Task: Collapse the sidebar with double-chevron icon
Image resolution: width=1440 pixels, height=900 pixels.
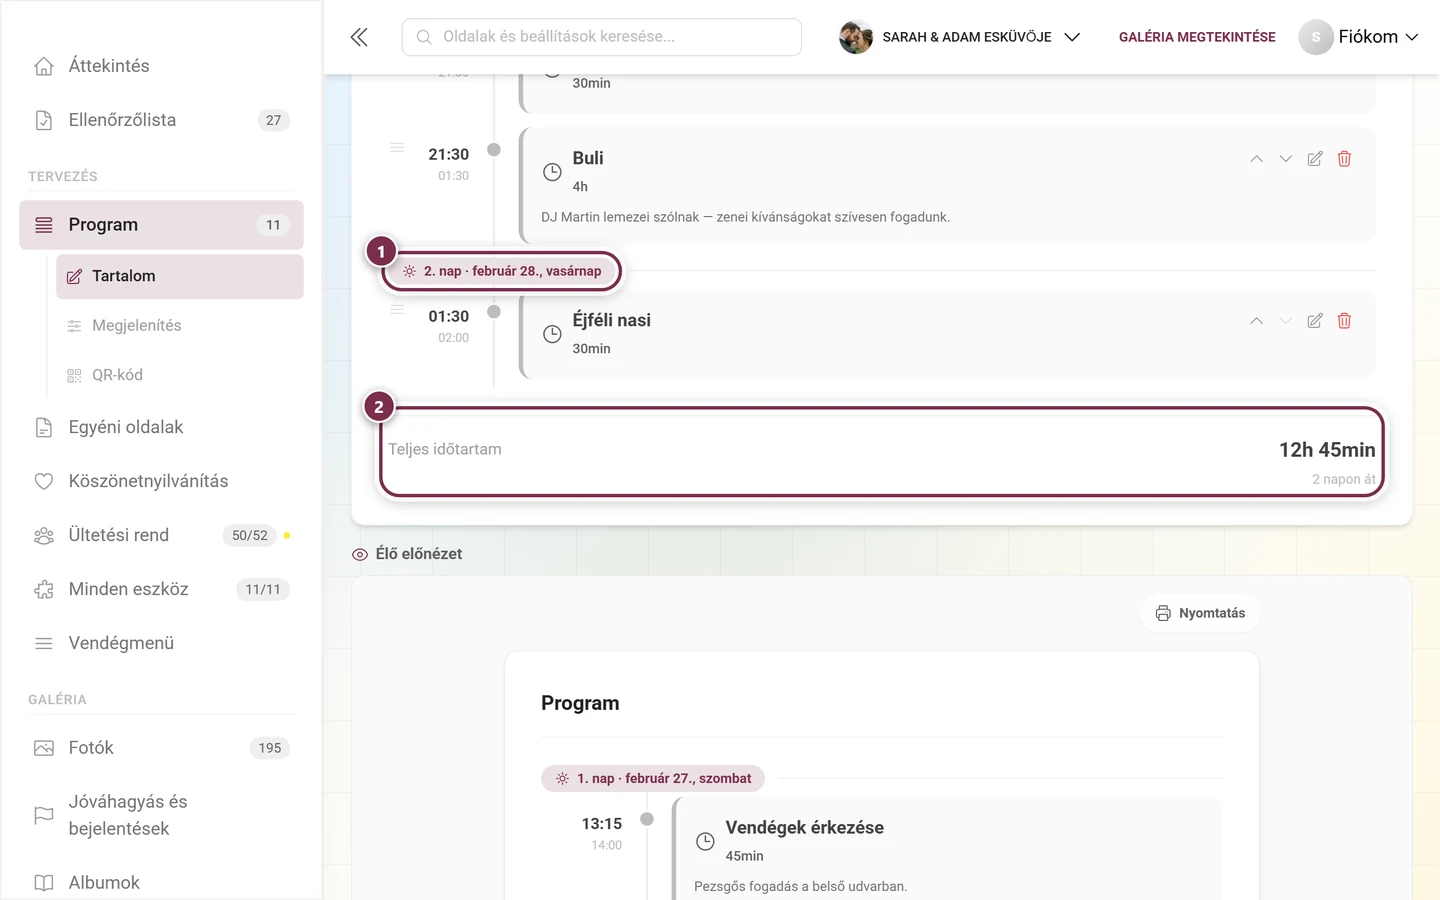Action: (359, 37)
